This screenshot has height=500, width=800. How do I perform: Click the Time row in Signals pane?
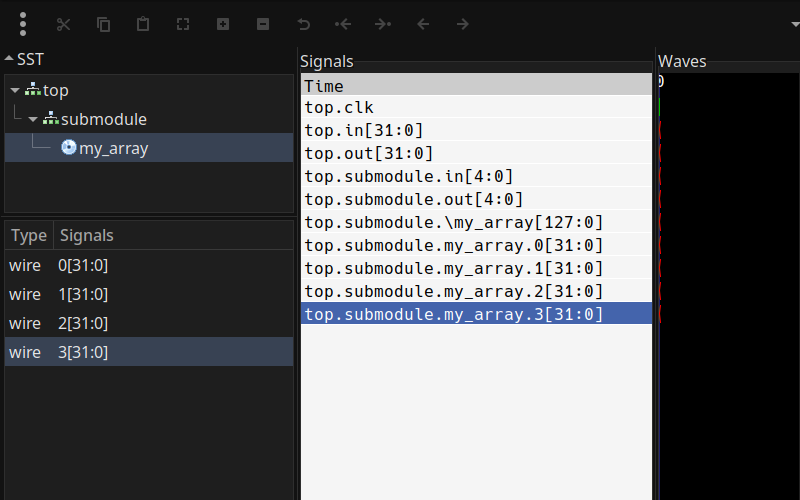click(x=477, y=85)
